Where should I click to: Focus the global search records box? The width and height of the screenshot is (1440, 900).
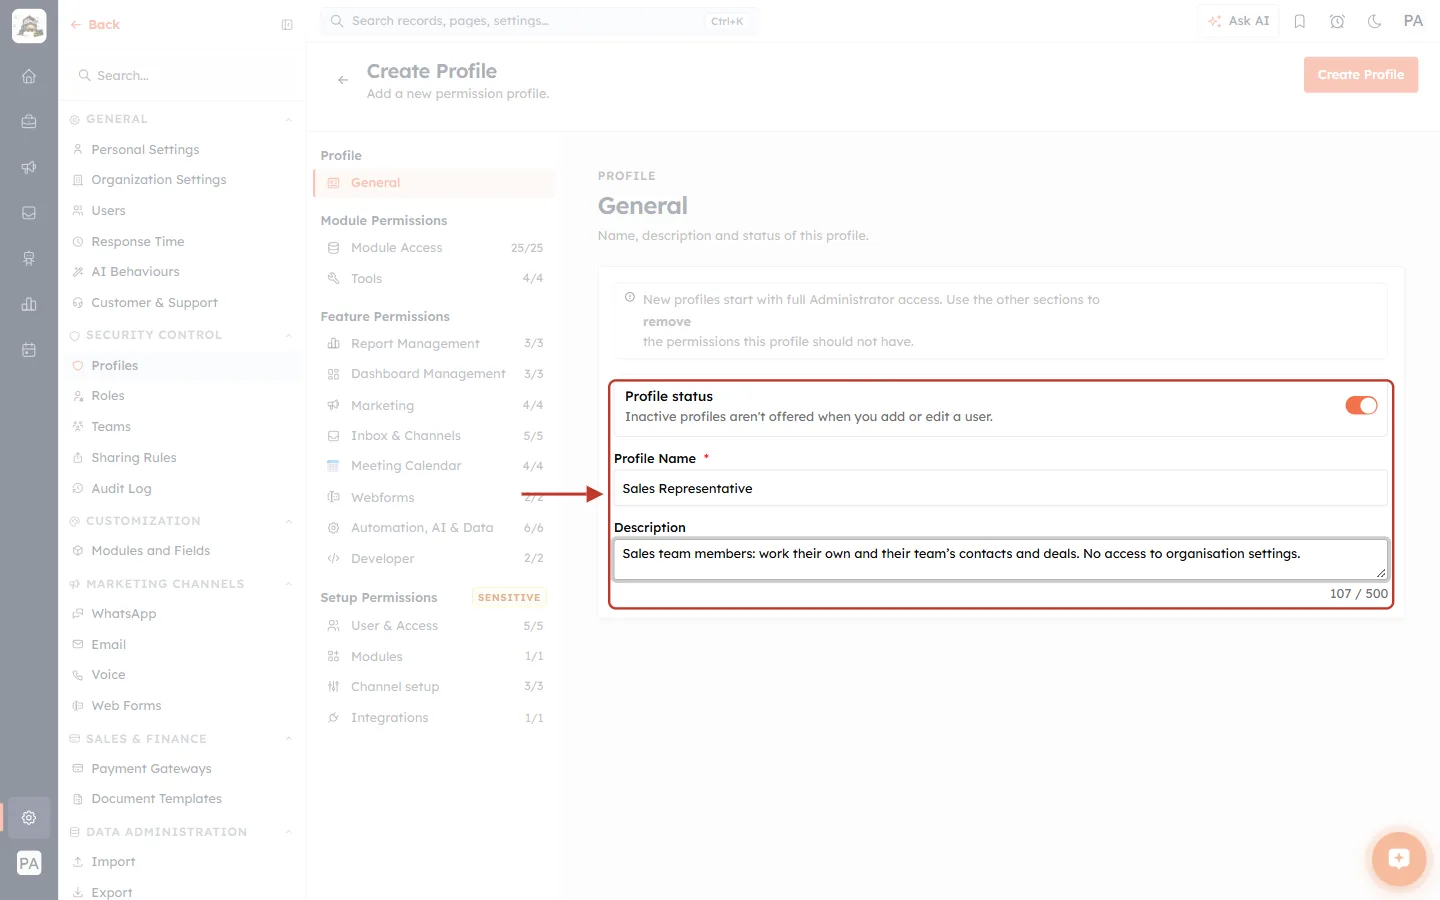coord(539,21)
